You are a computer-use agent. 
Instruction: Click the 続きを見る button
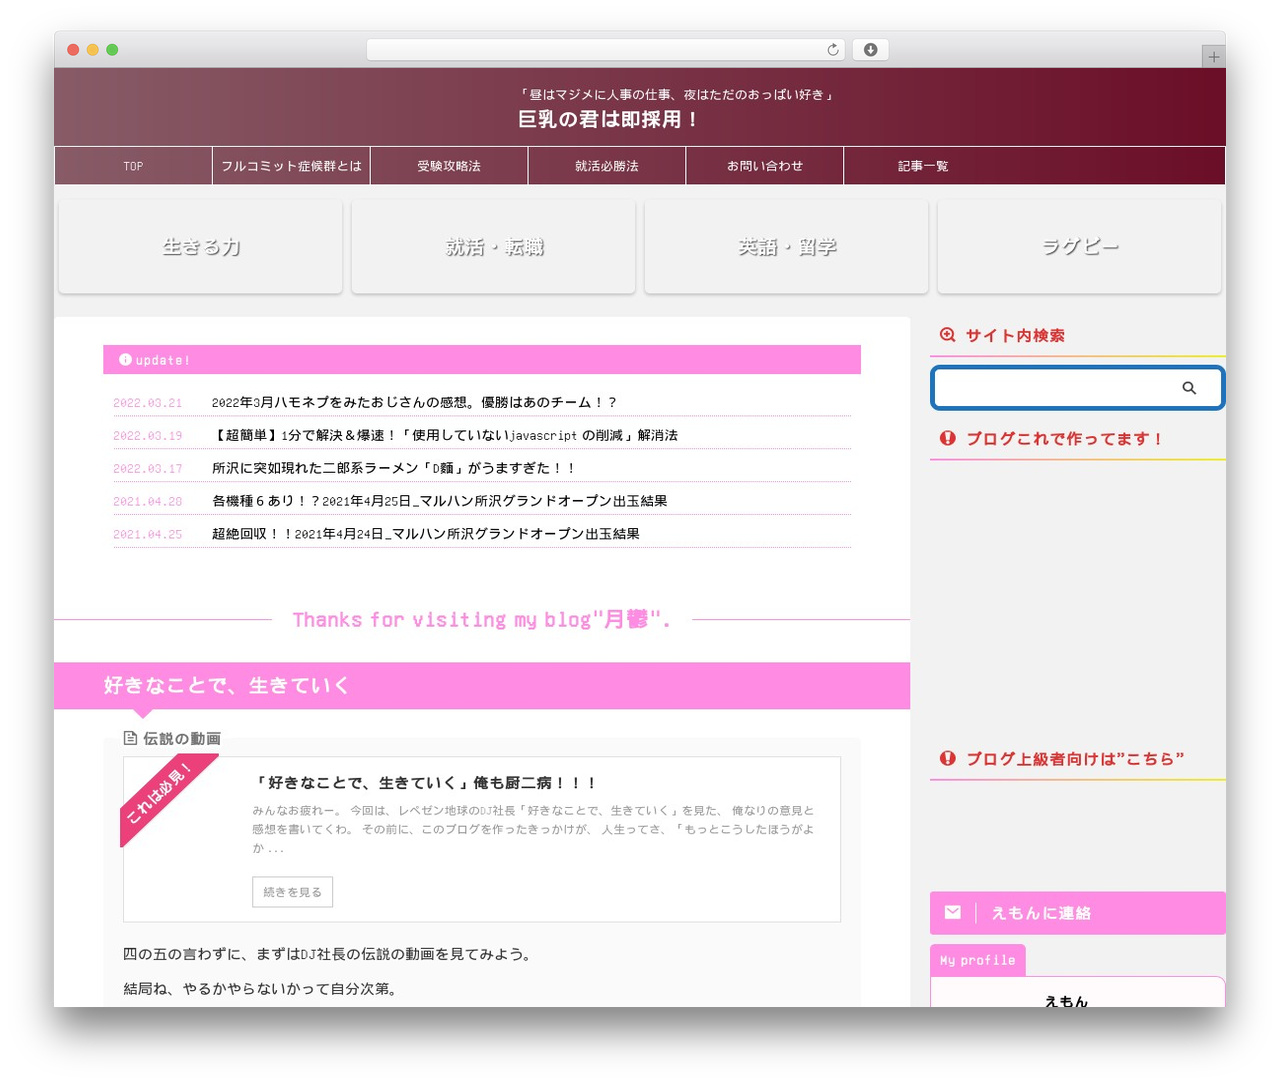pos(292,892)
